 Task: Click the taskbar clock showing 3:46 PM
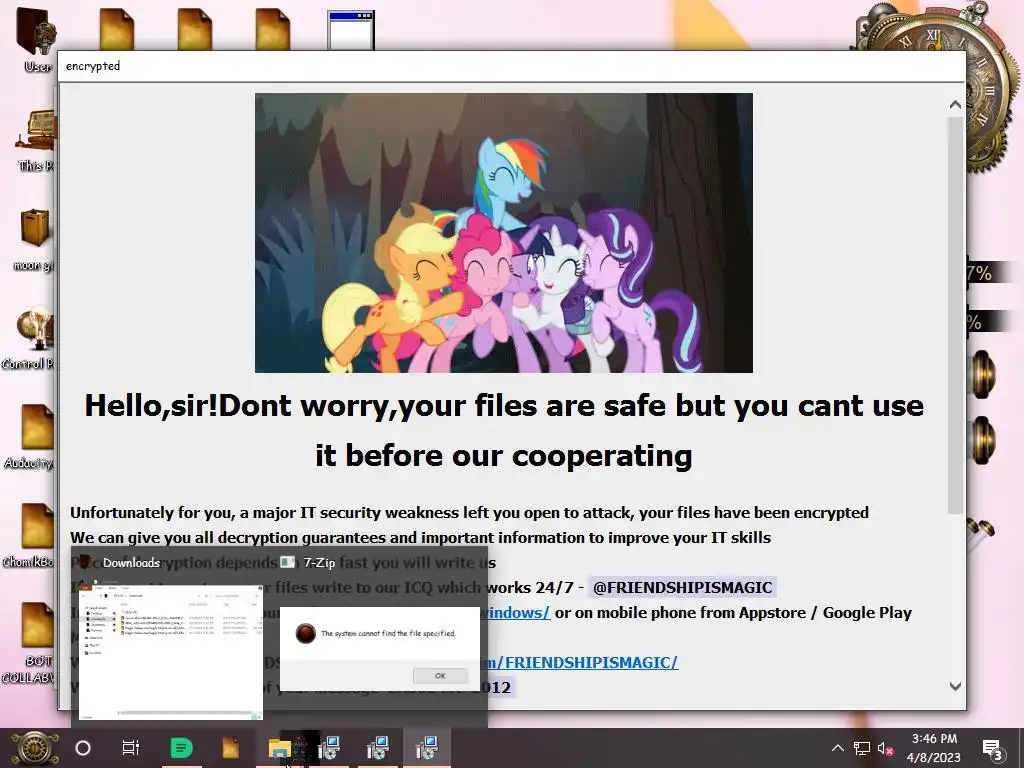click(x=935, y=739)
